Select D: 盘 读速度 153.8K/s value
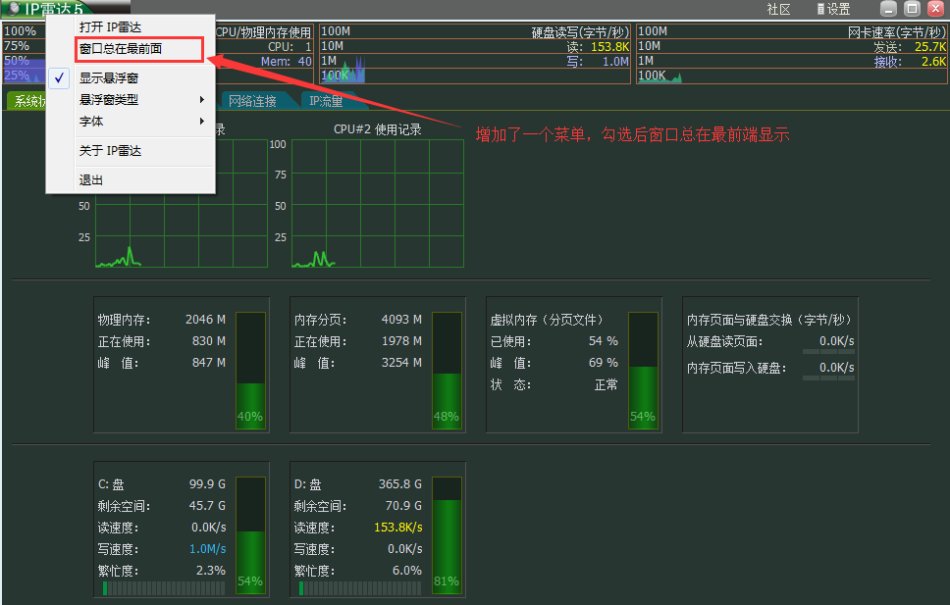The height and width of the screenshot is (605, 950). pyautogui.click(x=398, y=527)
